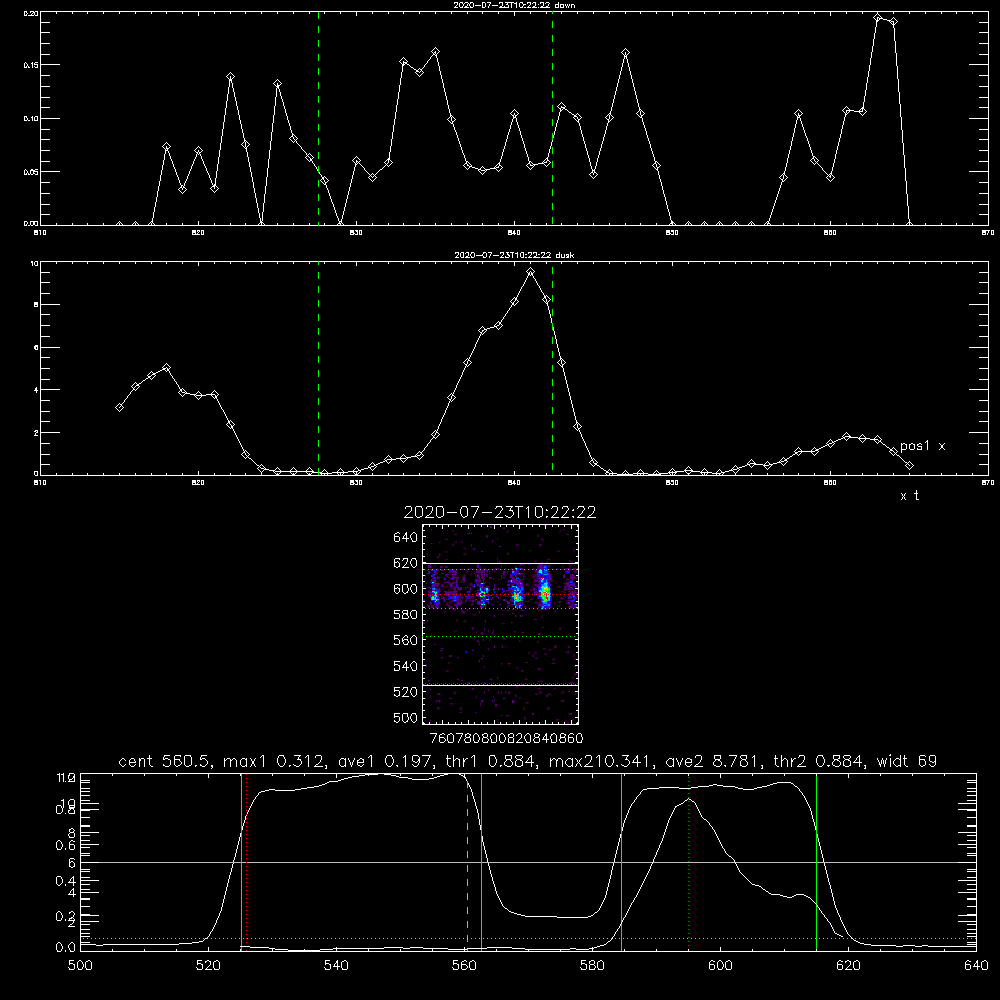Click the '640' x-axis label of bottom plot
1000x1000 pixels.
976,966
